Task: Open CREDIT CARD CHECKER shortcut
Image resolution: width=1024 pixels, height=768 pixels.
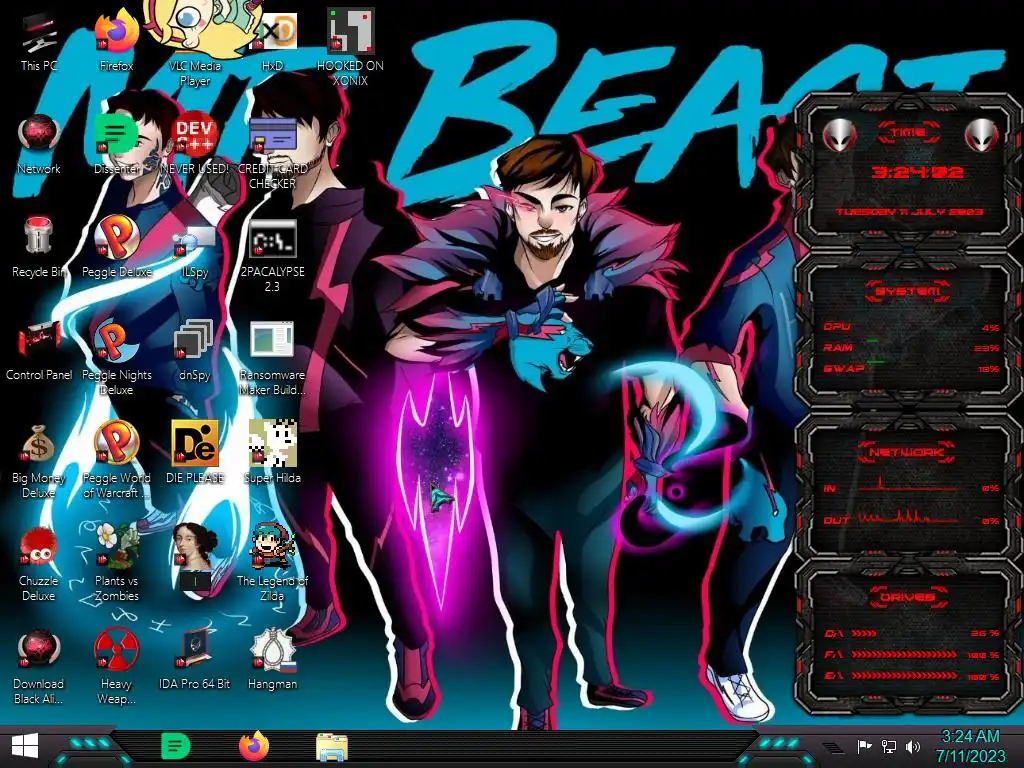Action: pos(272,152)
